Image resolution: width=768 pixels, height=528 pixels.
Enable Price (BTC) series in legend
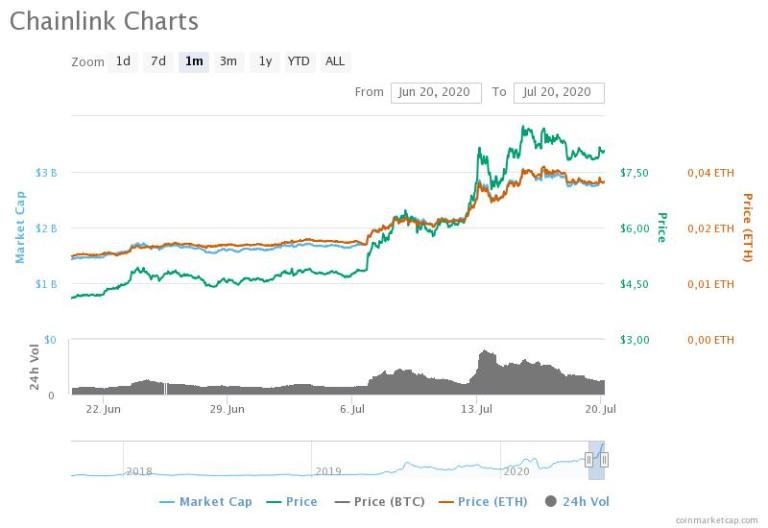379,502
